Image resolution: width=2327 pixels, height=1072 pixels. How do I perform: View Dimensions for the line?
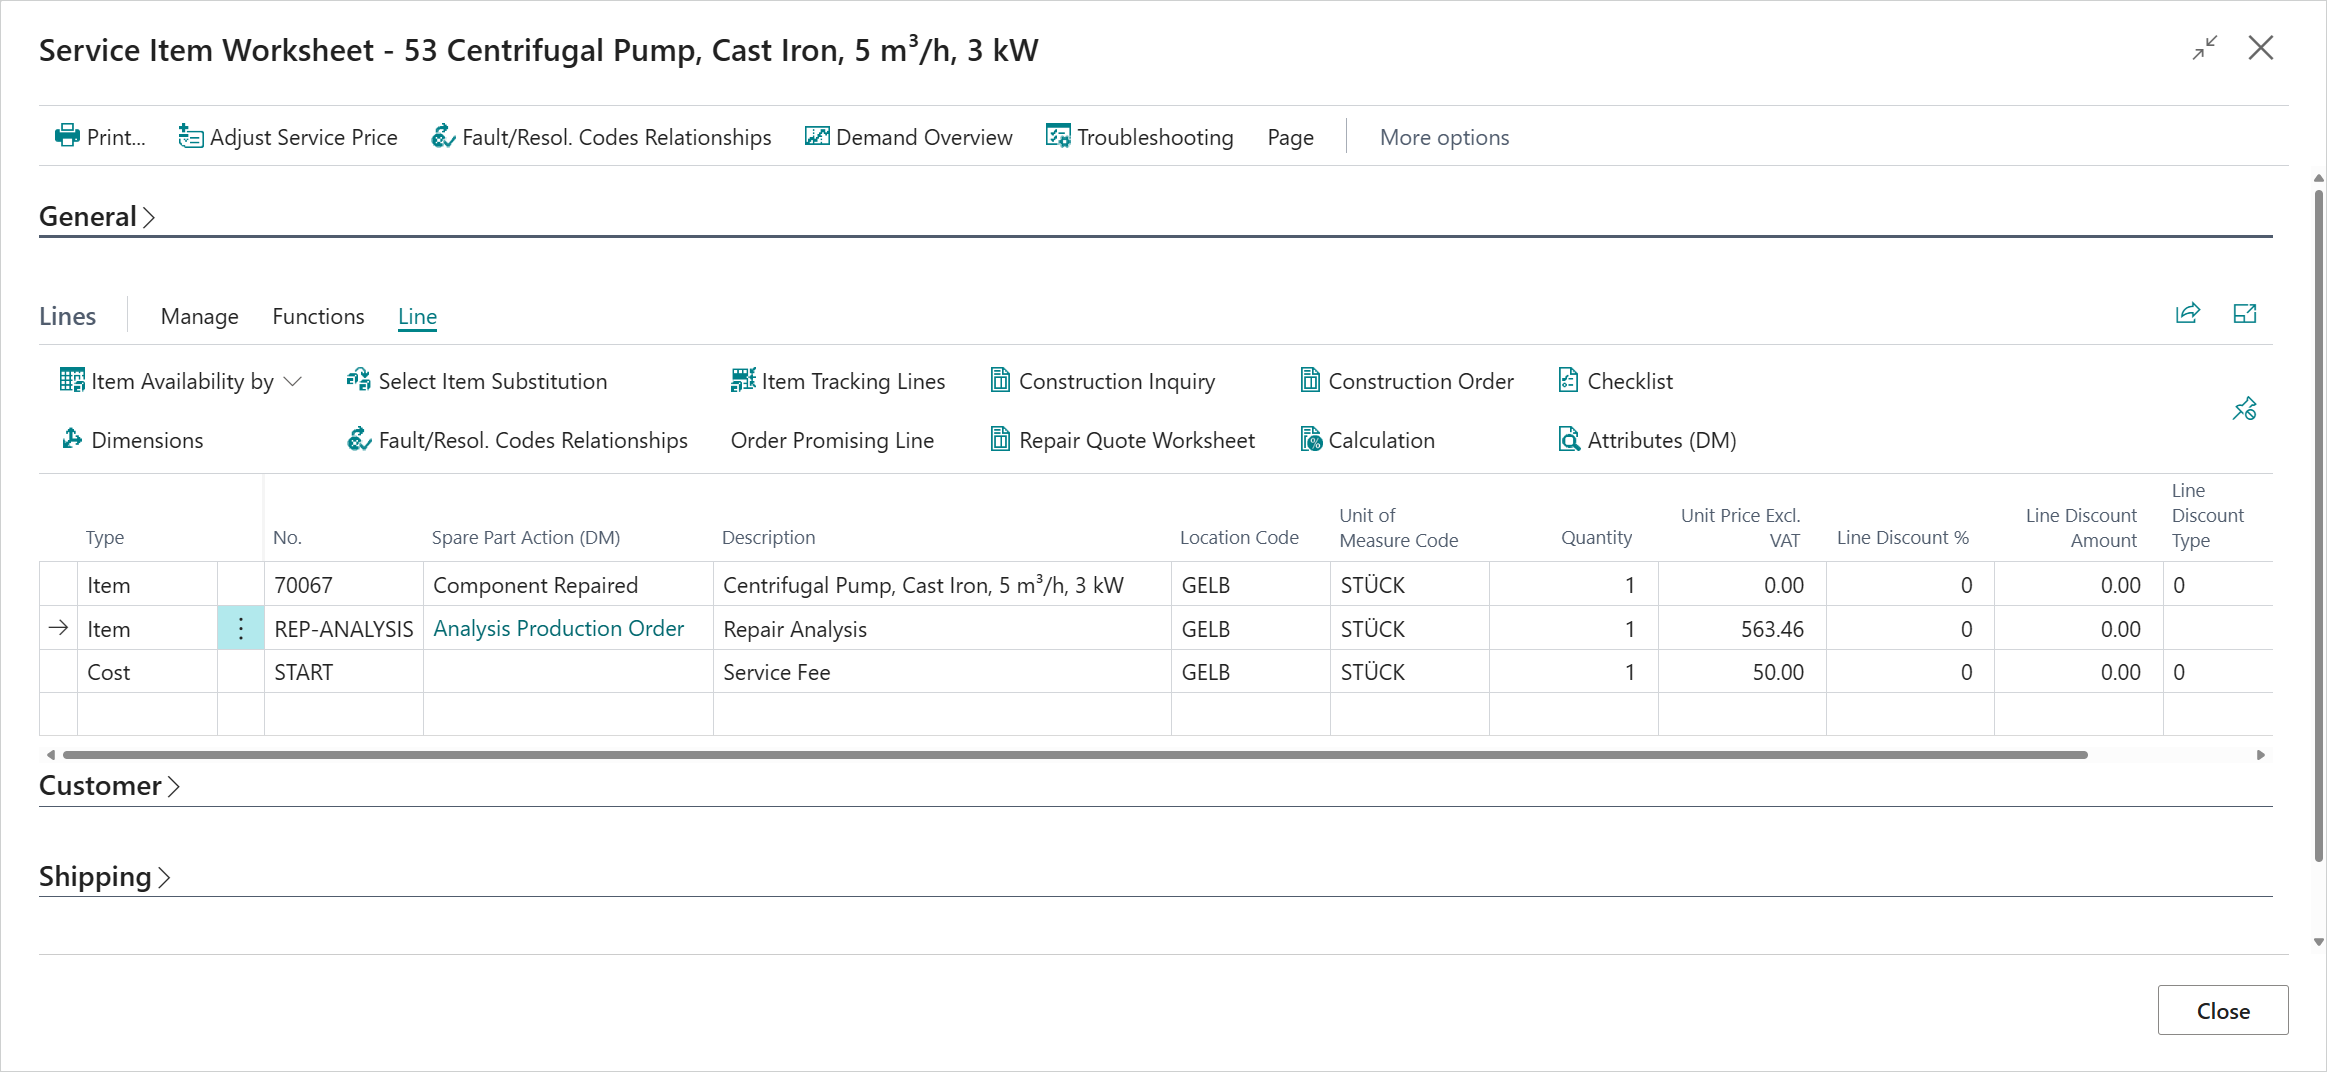pos(131,440)
